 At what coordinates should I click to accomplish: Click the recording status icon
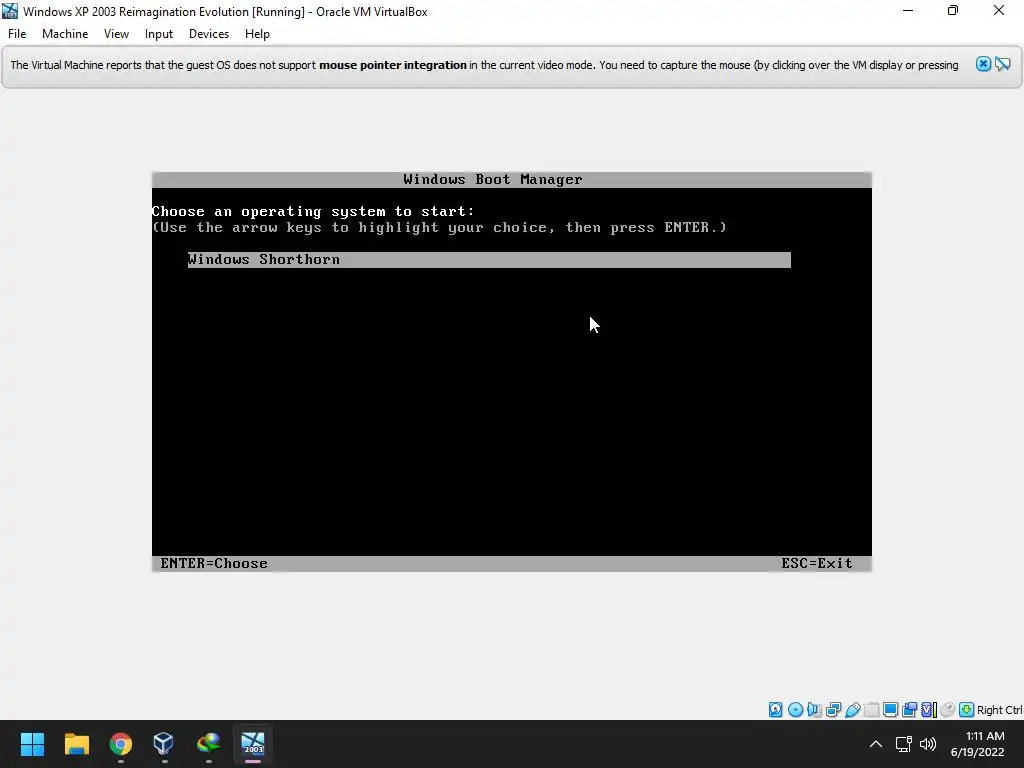click(x=910, y=710)
